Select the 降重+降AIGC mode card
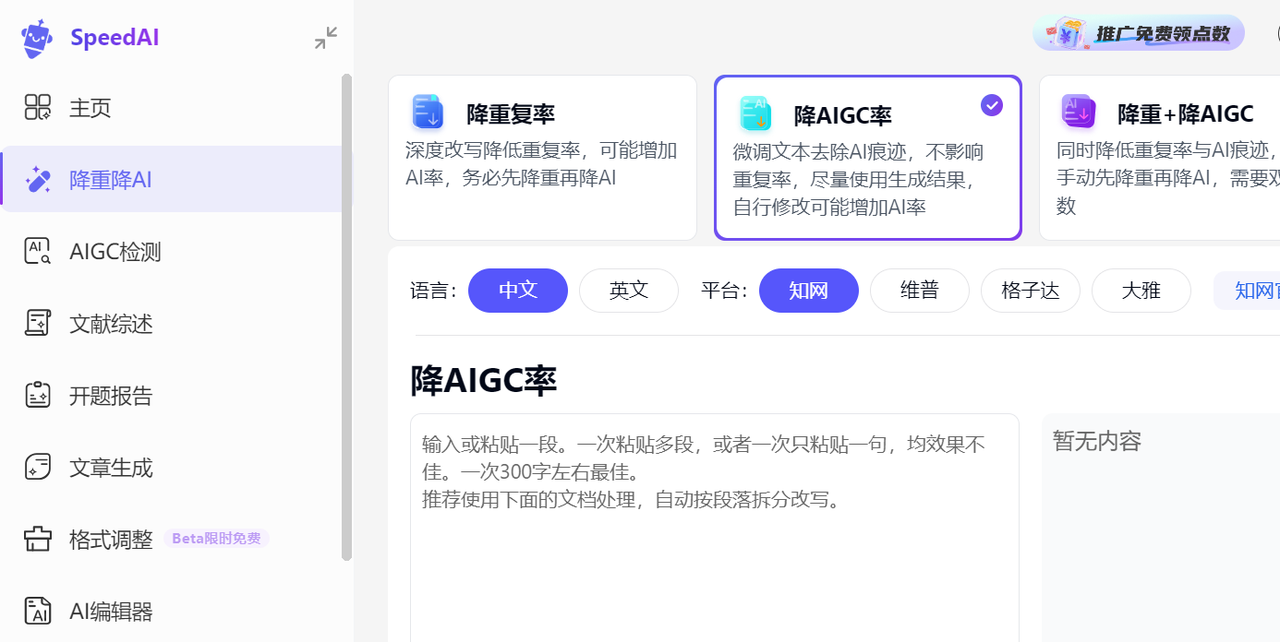The image size is (1280, 642). click(x=1160, y=158)
